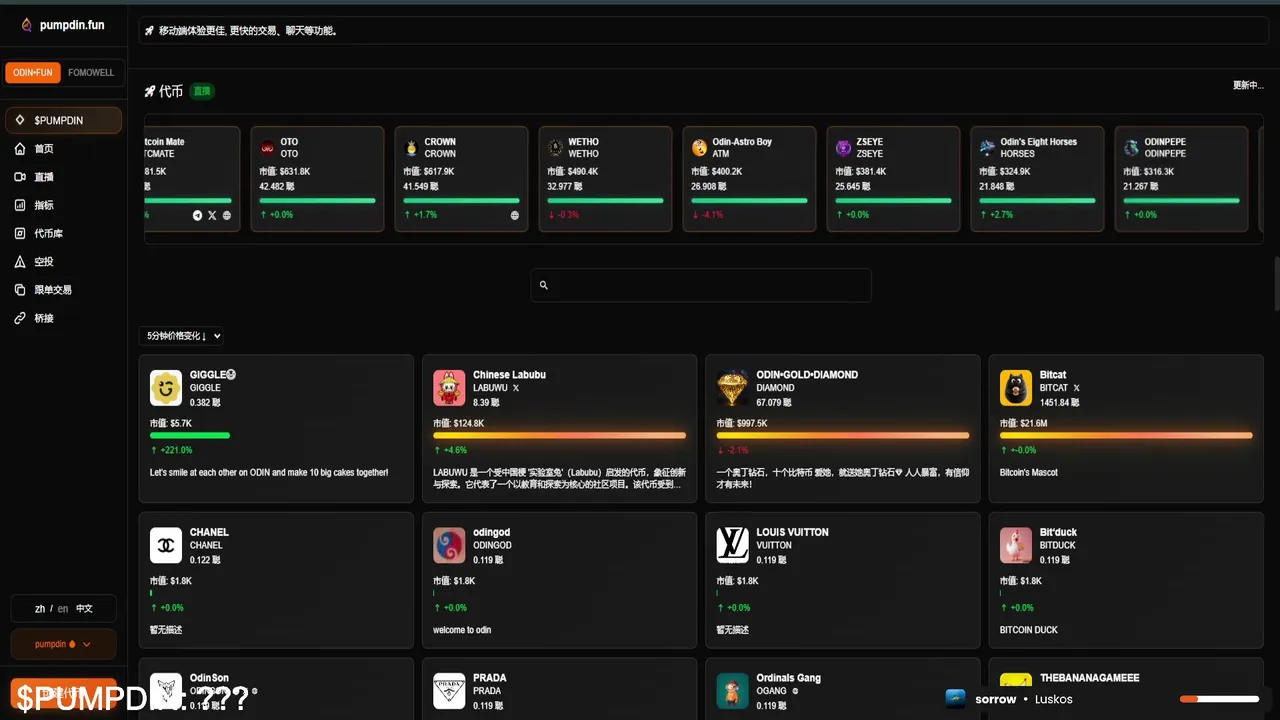The width and height of the screenshot is (1280, 720).
Task: Click the Ordinals Gang token logo
Action: (733, 691)
